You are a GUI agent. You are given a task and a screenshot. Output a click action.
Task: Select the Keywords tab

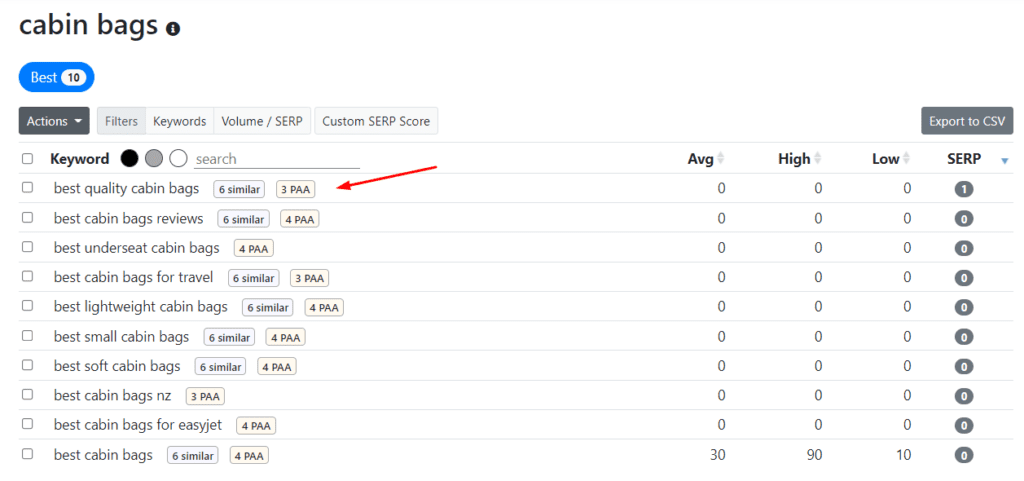179,121
